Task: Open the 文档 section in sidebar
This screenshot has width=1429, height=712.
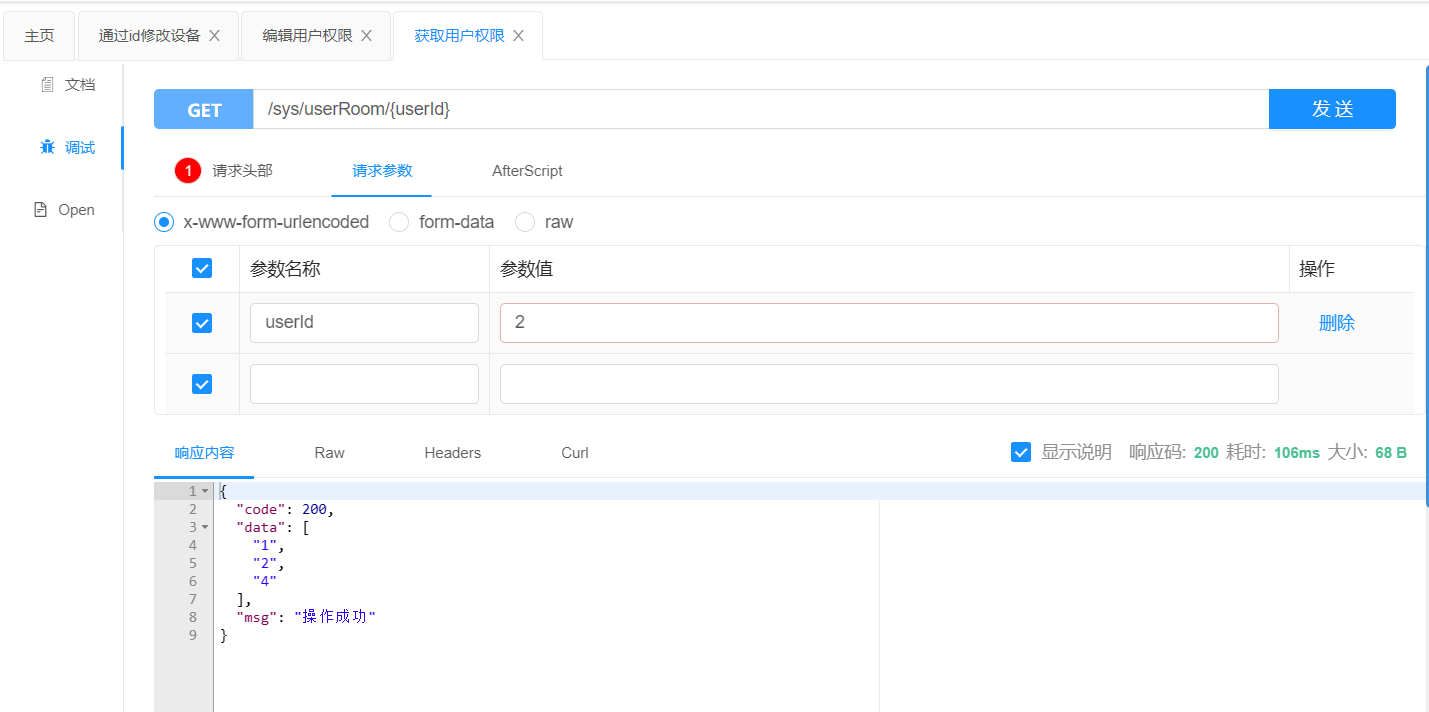Action: 68,84
